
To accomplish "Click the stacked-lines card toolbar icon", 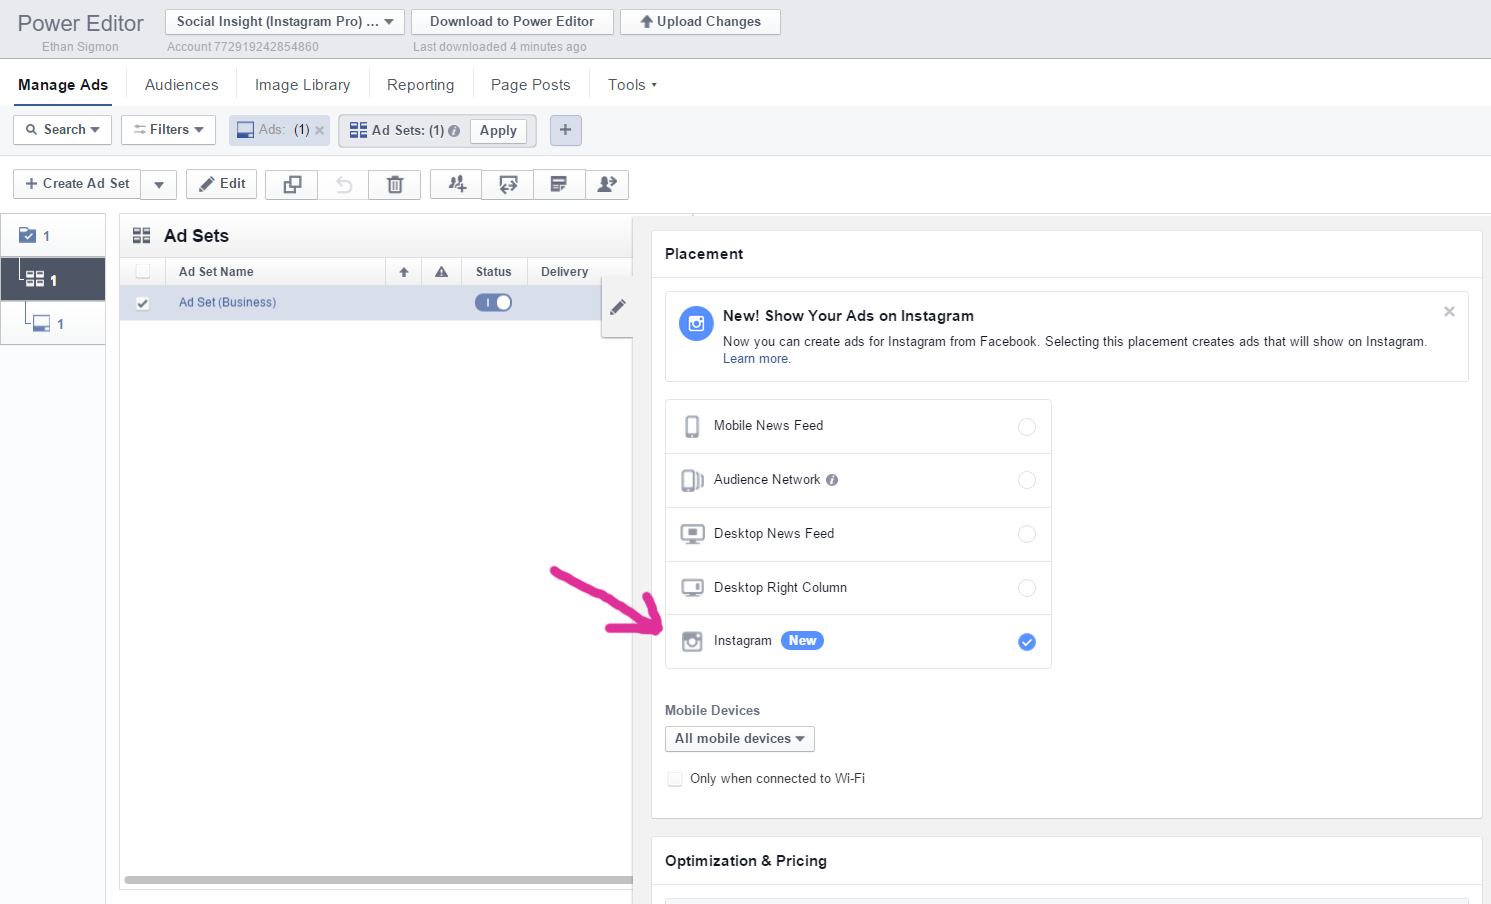I will coord(559,184).
